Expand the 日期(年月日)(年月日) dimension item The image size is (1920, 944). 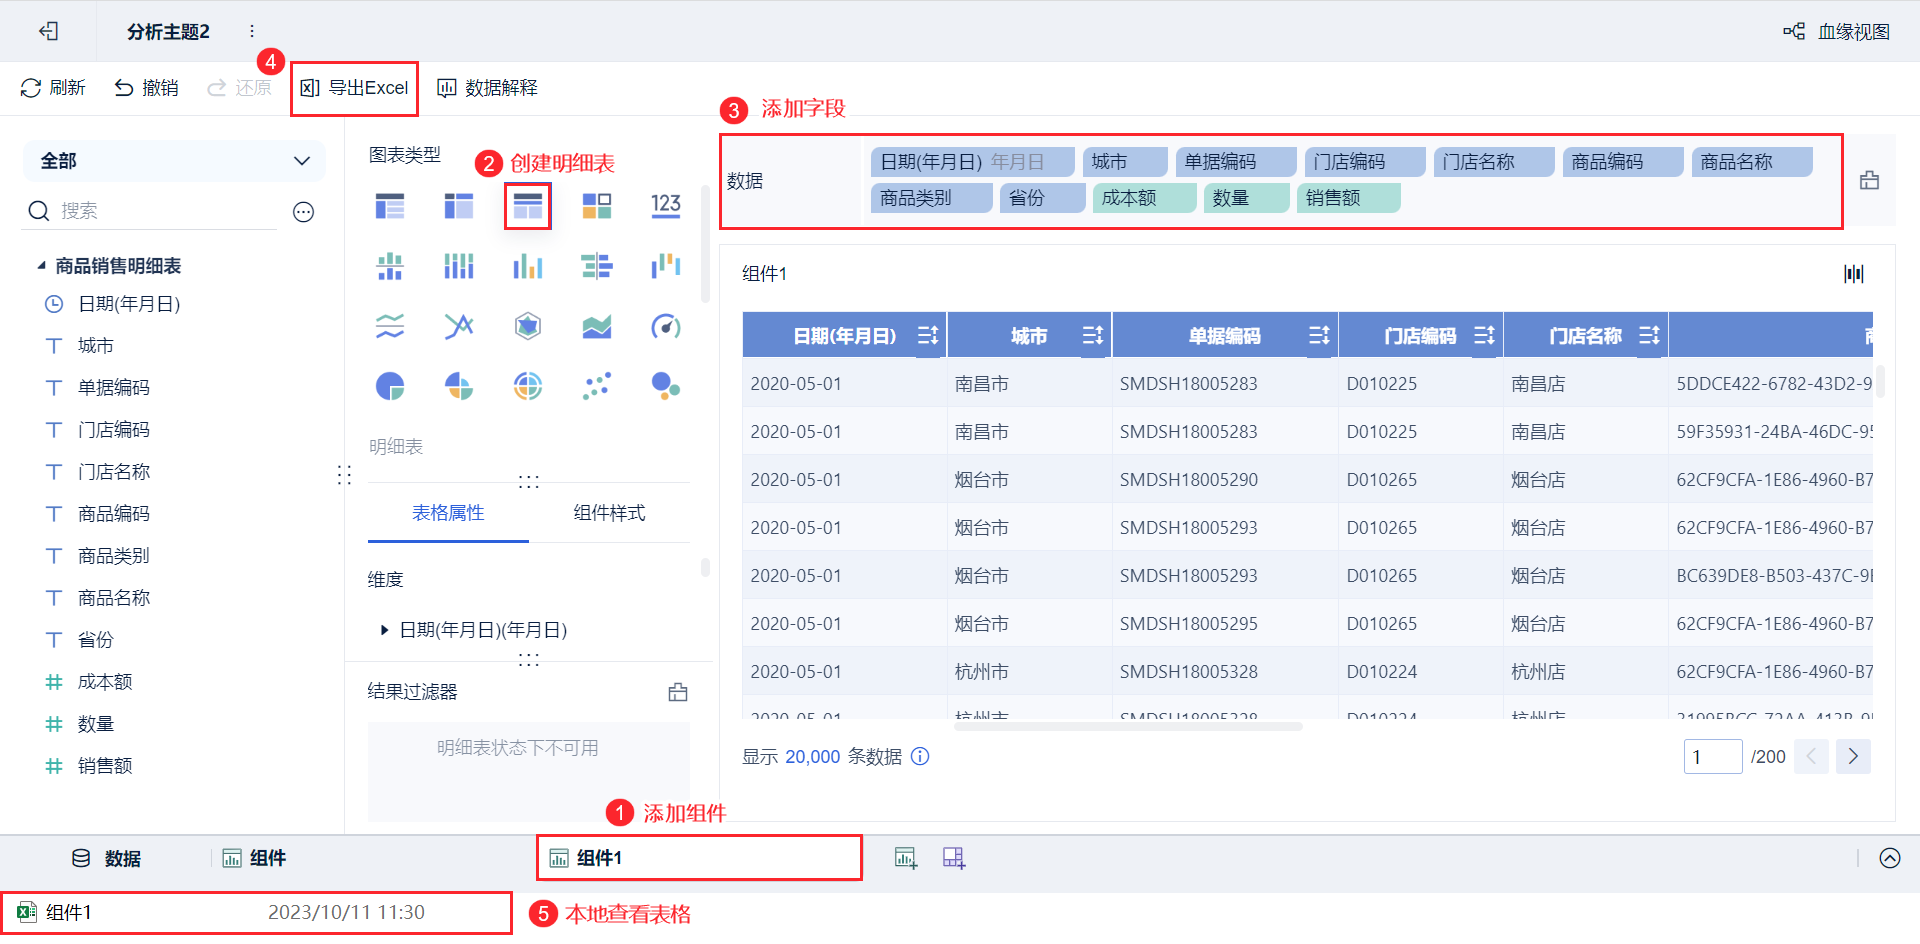[384, 630]
